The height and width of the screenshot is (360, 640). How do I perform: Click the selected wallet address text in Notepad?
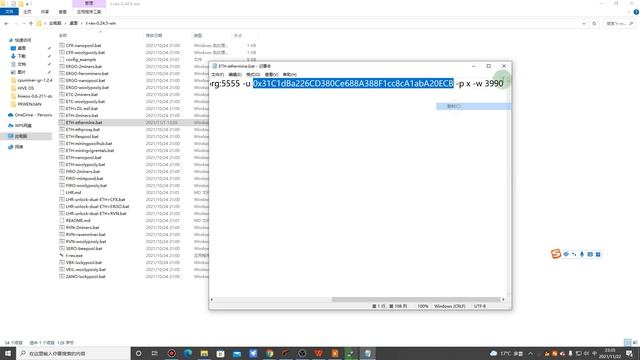(353, 83)
